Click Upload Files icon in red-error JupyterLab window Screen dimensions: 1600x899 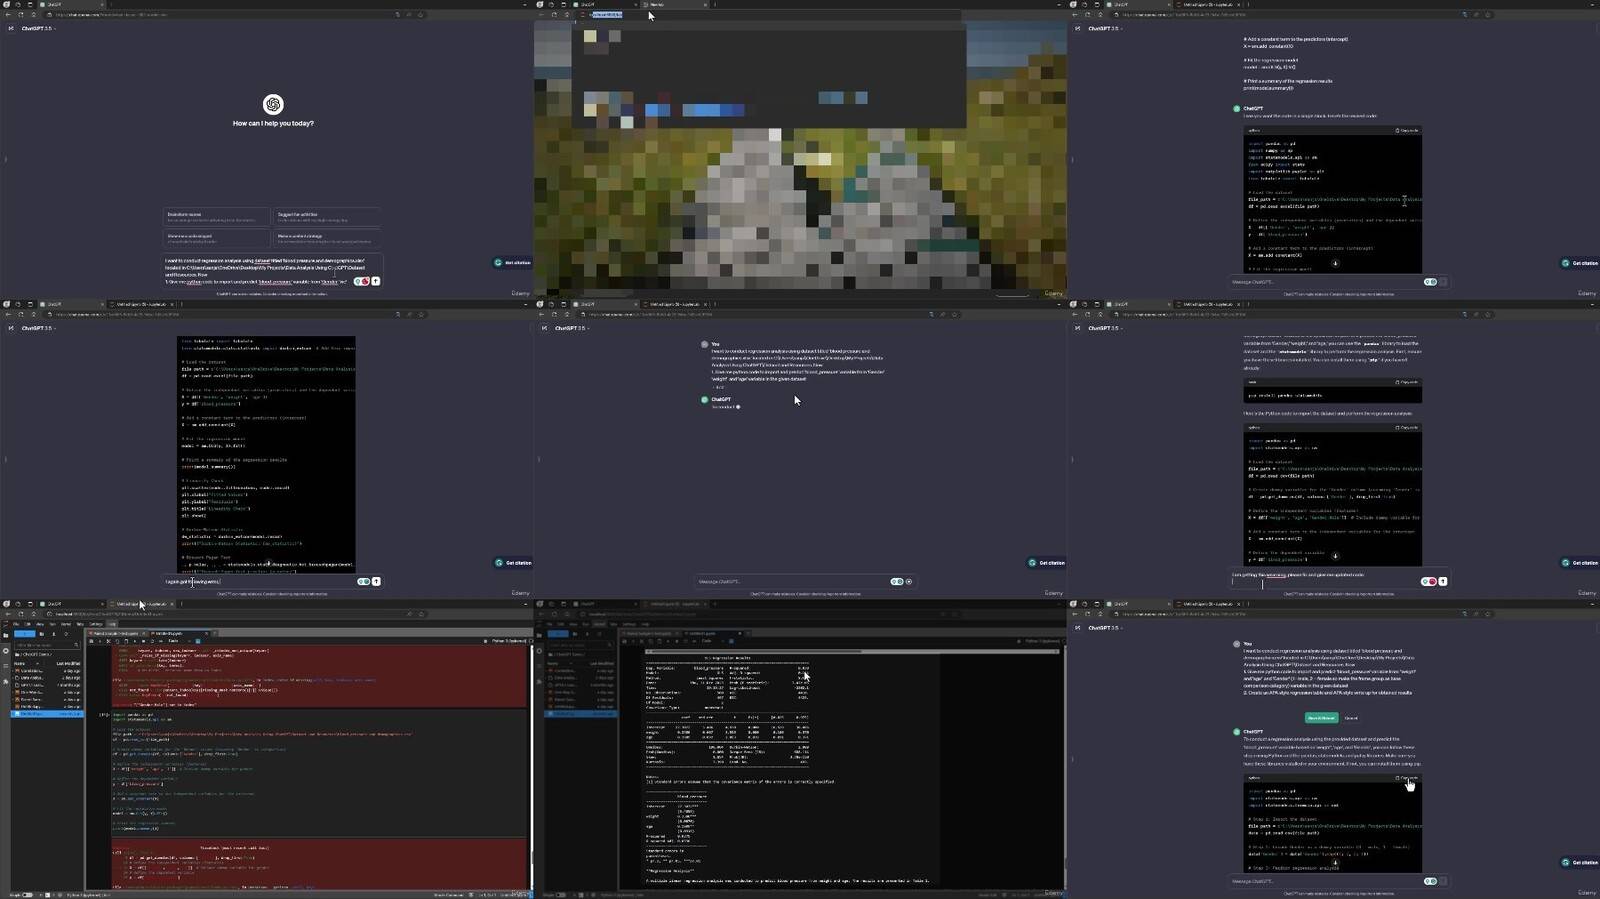[53, 634]
